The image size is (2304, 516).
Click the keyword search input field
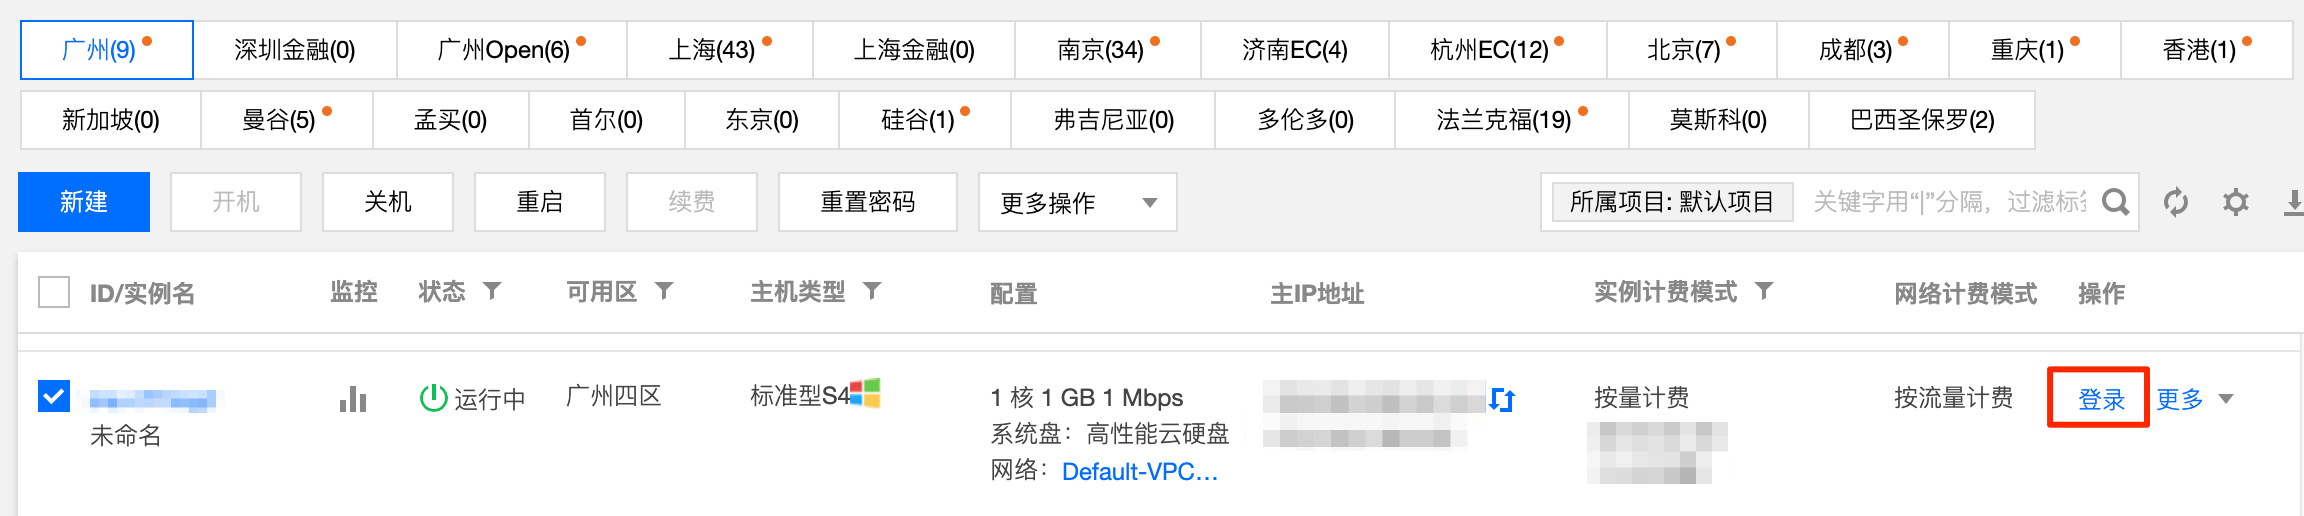coord(1948,203)
